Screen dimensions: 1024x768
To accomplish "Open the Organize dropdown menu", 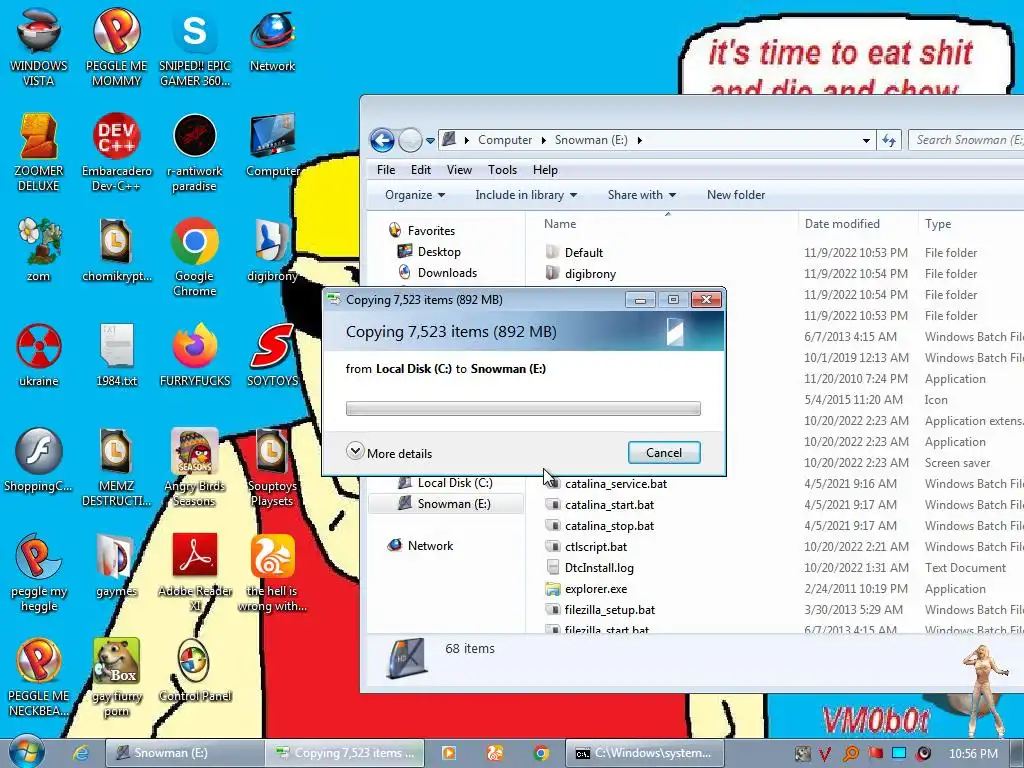I will (x=415, y=195).
